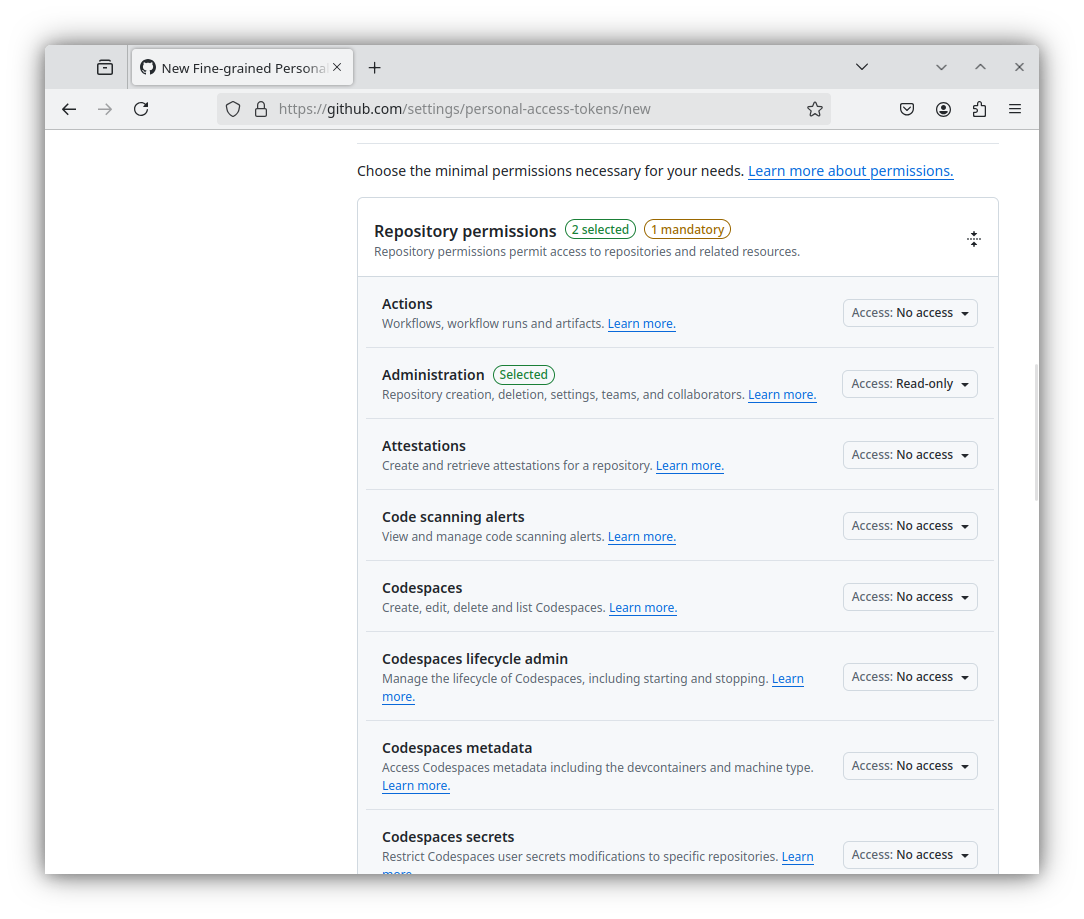The image size is (1084, 919).
Task: Open the Firefox account icon
Action: 943,109
